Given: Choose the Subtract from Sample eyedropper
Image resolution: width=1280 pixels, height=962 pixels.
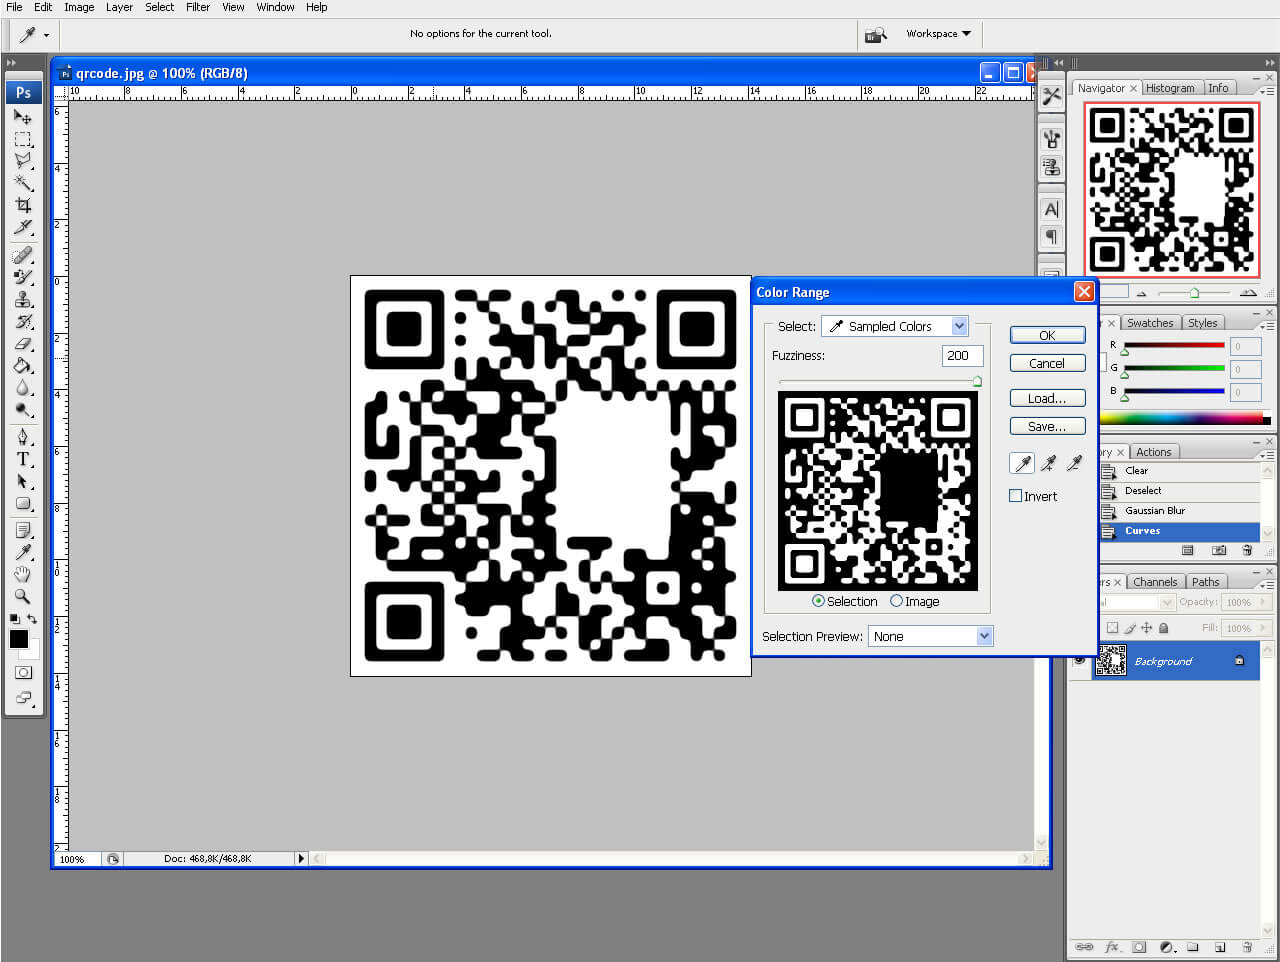Looking at the screenshot, I should [x=1074, y=463].
